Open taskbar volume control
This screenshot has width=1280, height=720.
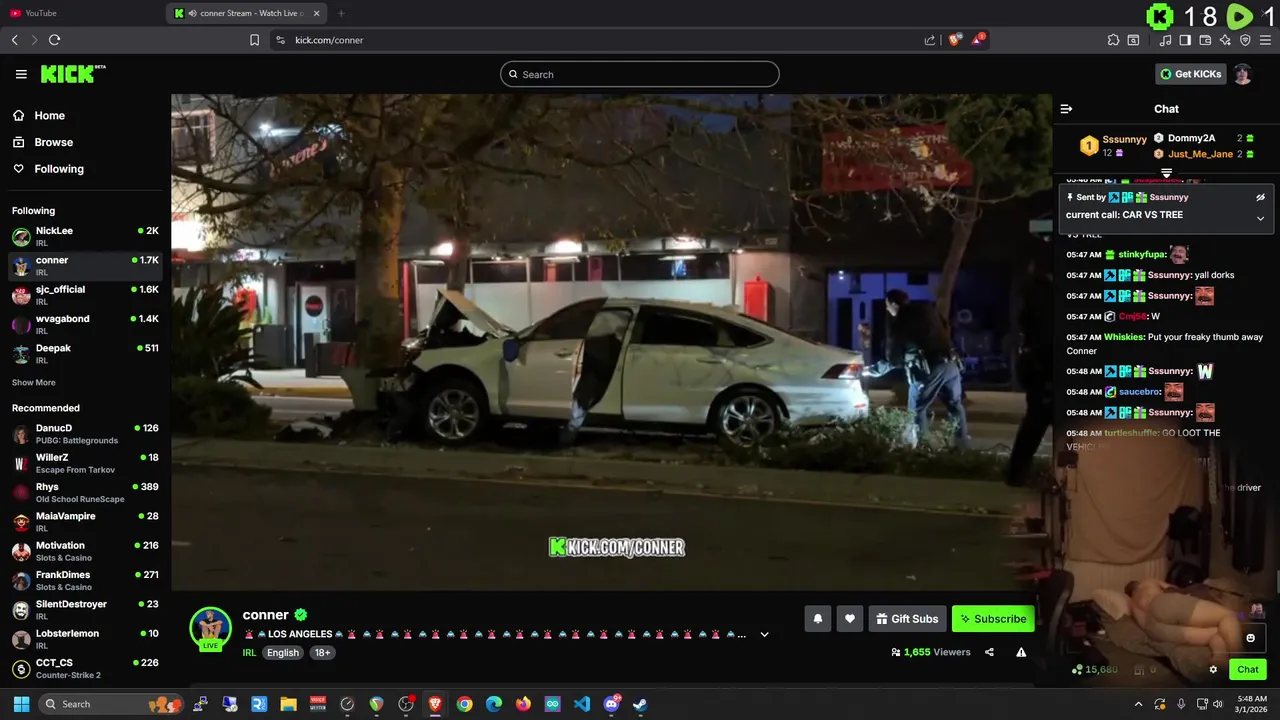pyautogui.click(x=1217, y=704)
